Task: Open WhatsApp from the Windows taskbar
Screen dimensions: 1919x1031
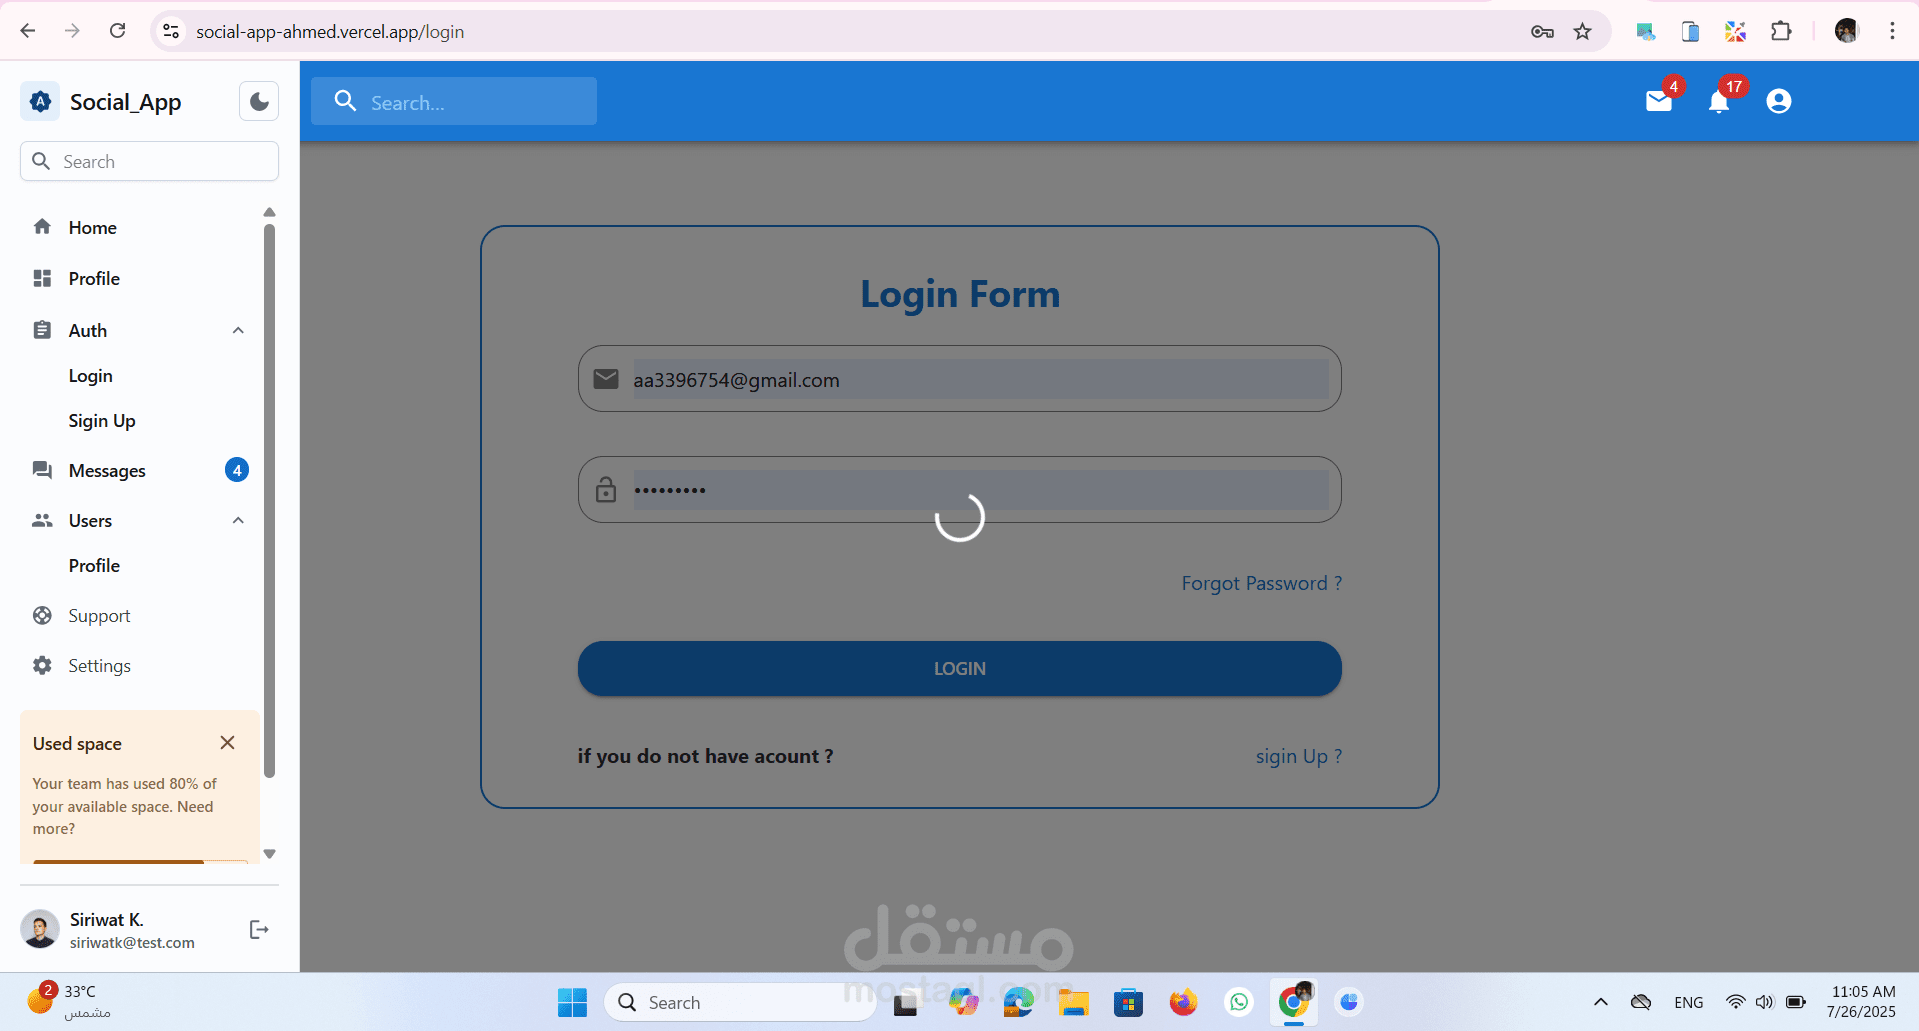Action: 1239,1002
